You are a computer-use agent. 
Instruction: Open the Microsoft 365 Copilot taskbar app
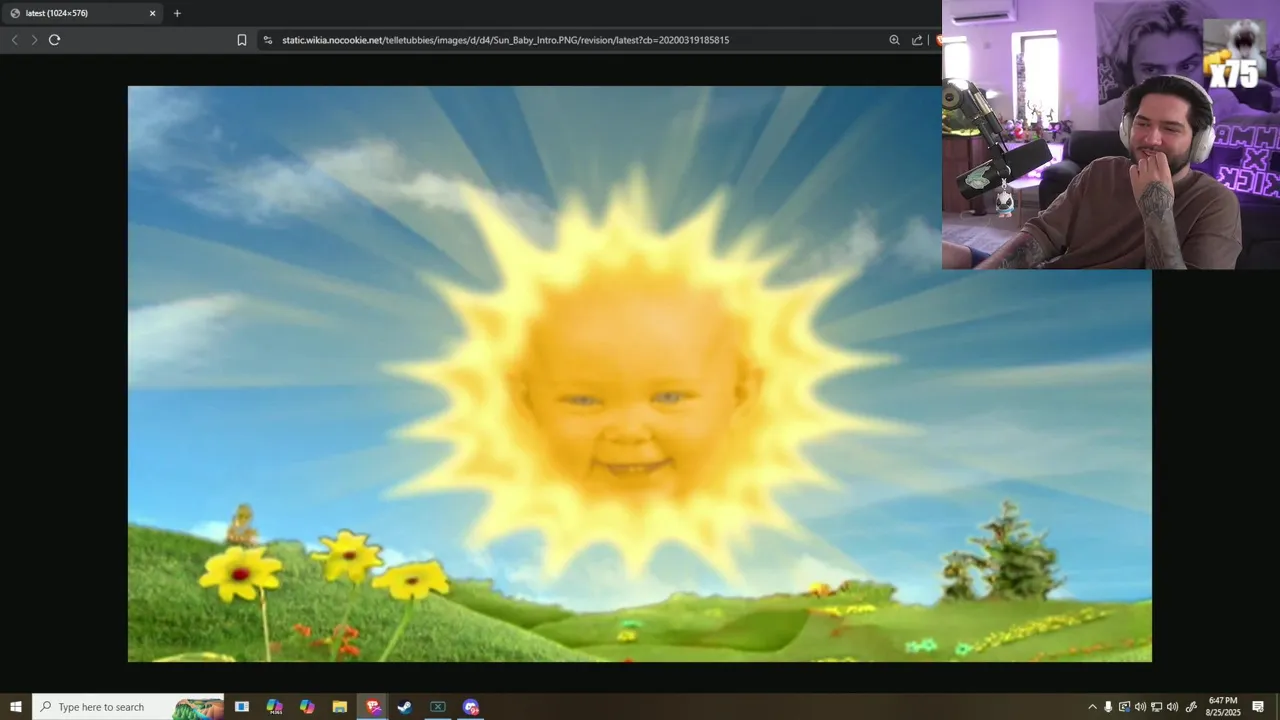pos(274,707)
